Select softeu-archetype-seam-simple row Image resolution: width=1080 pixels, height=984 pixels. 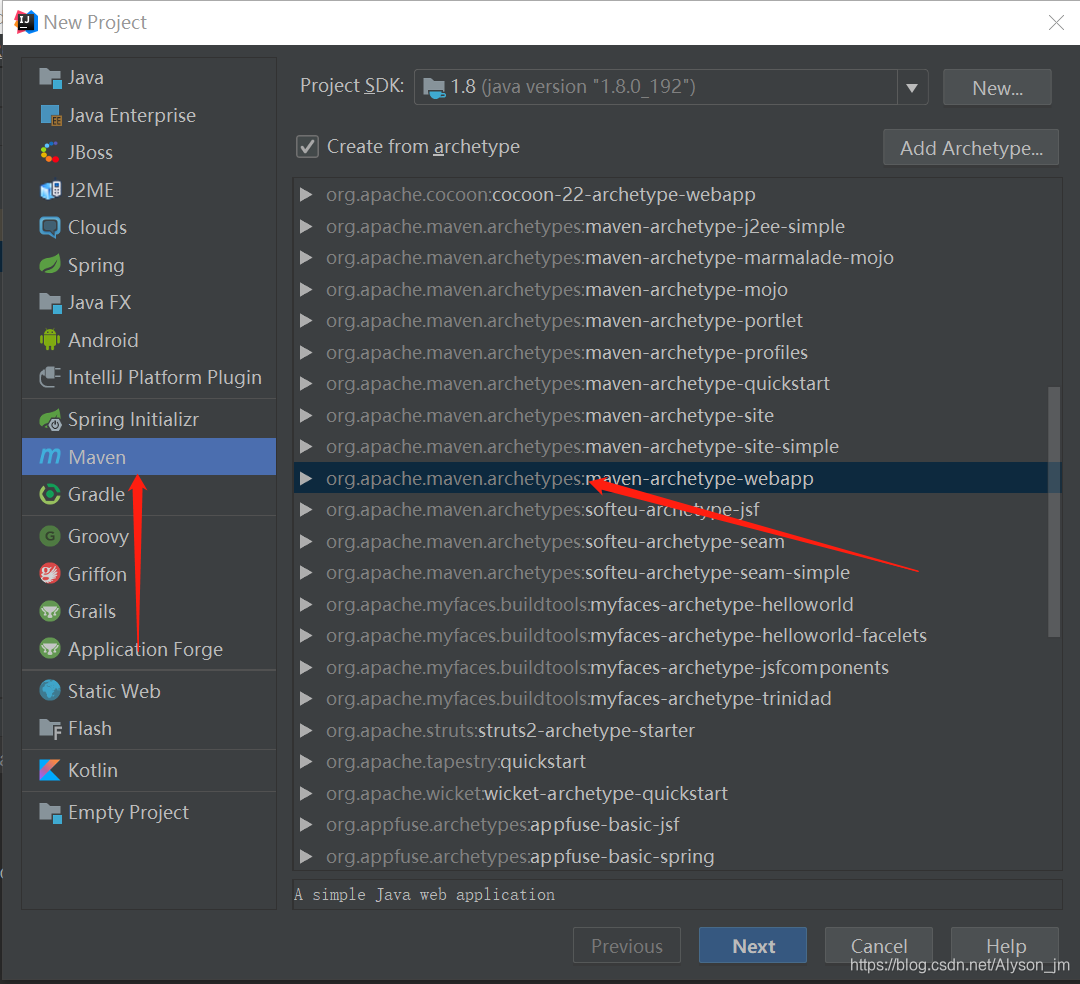[678, 573]
